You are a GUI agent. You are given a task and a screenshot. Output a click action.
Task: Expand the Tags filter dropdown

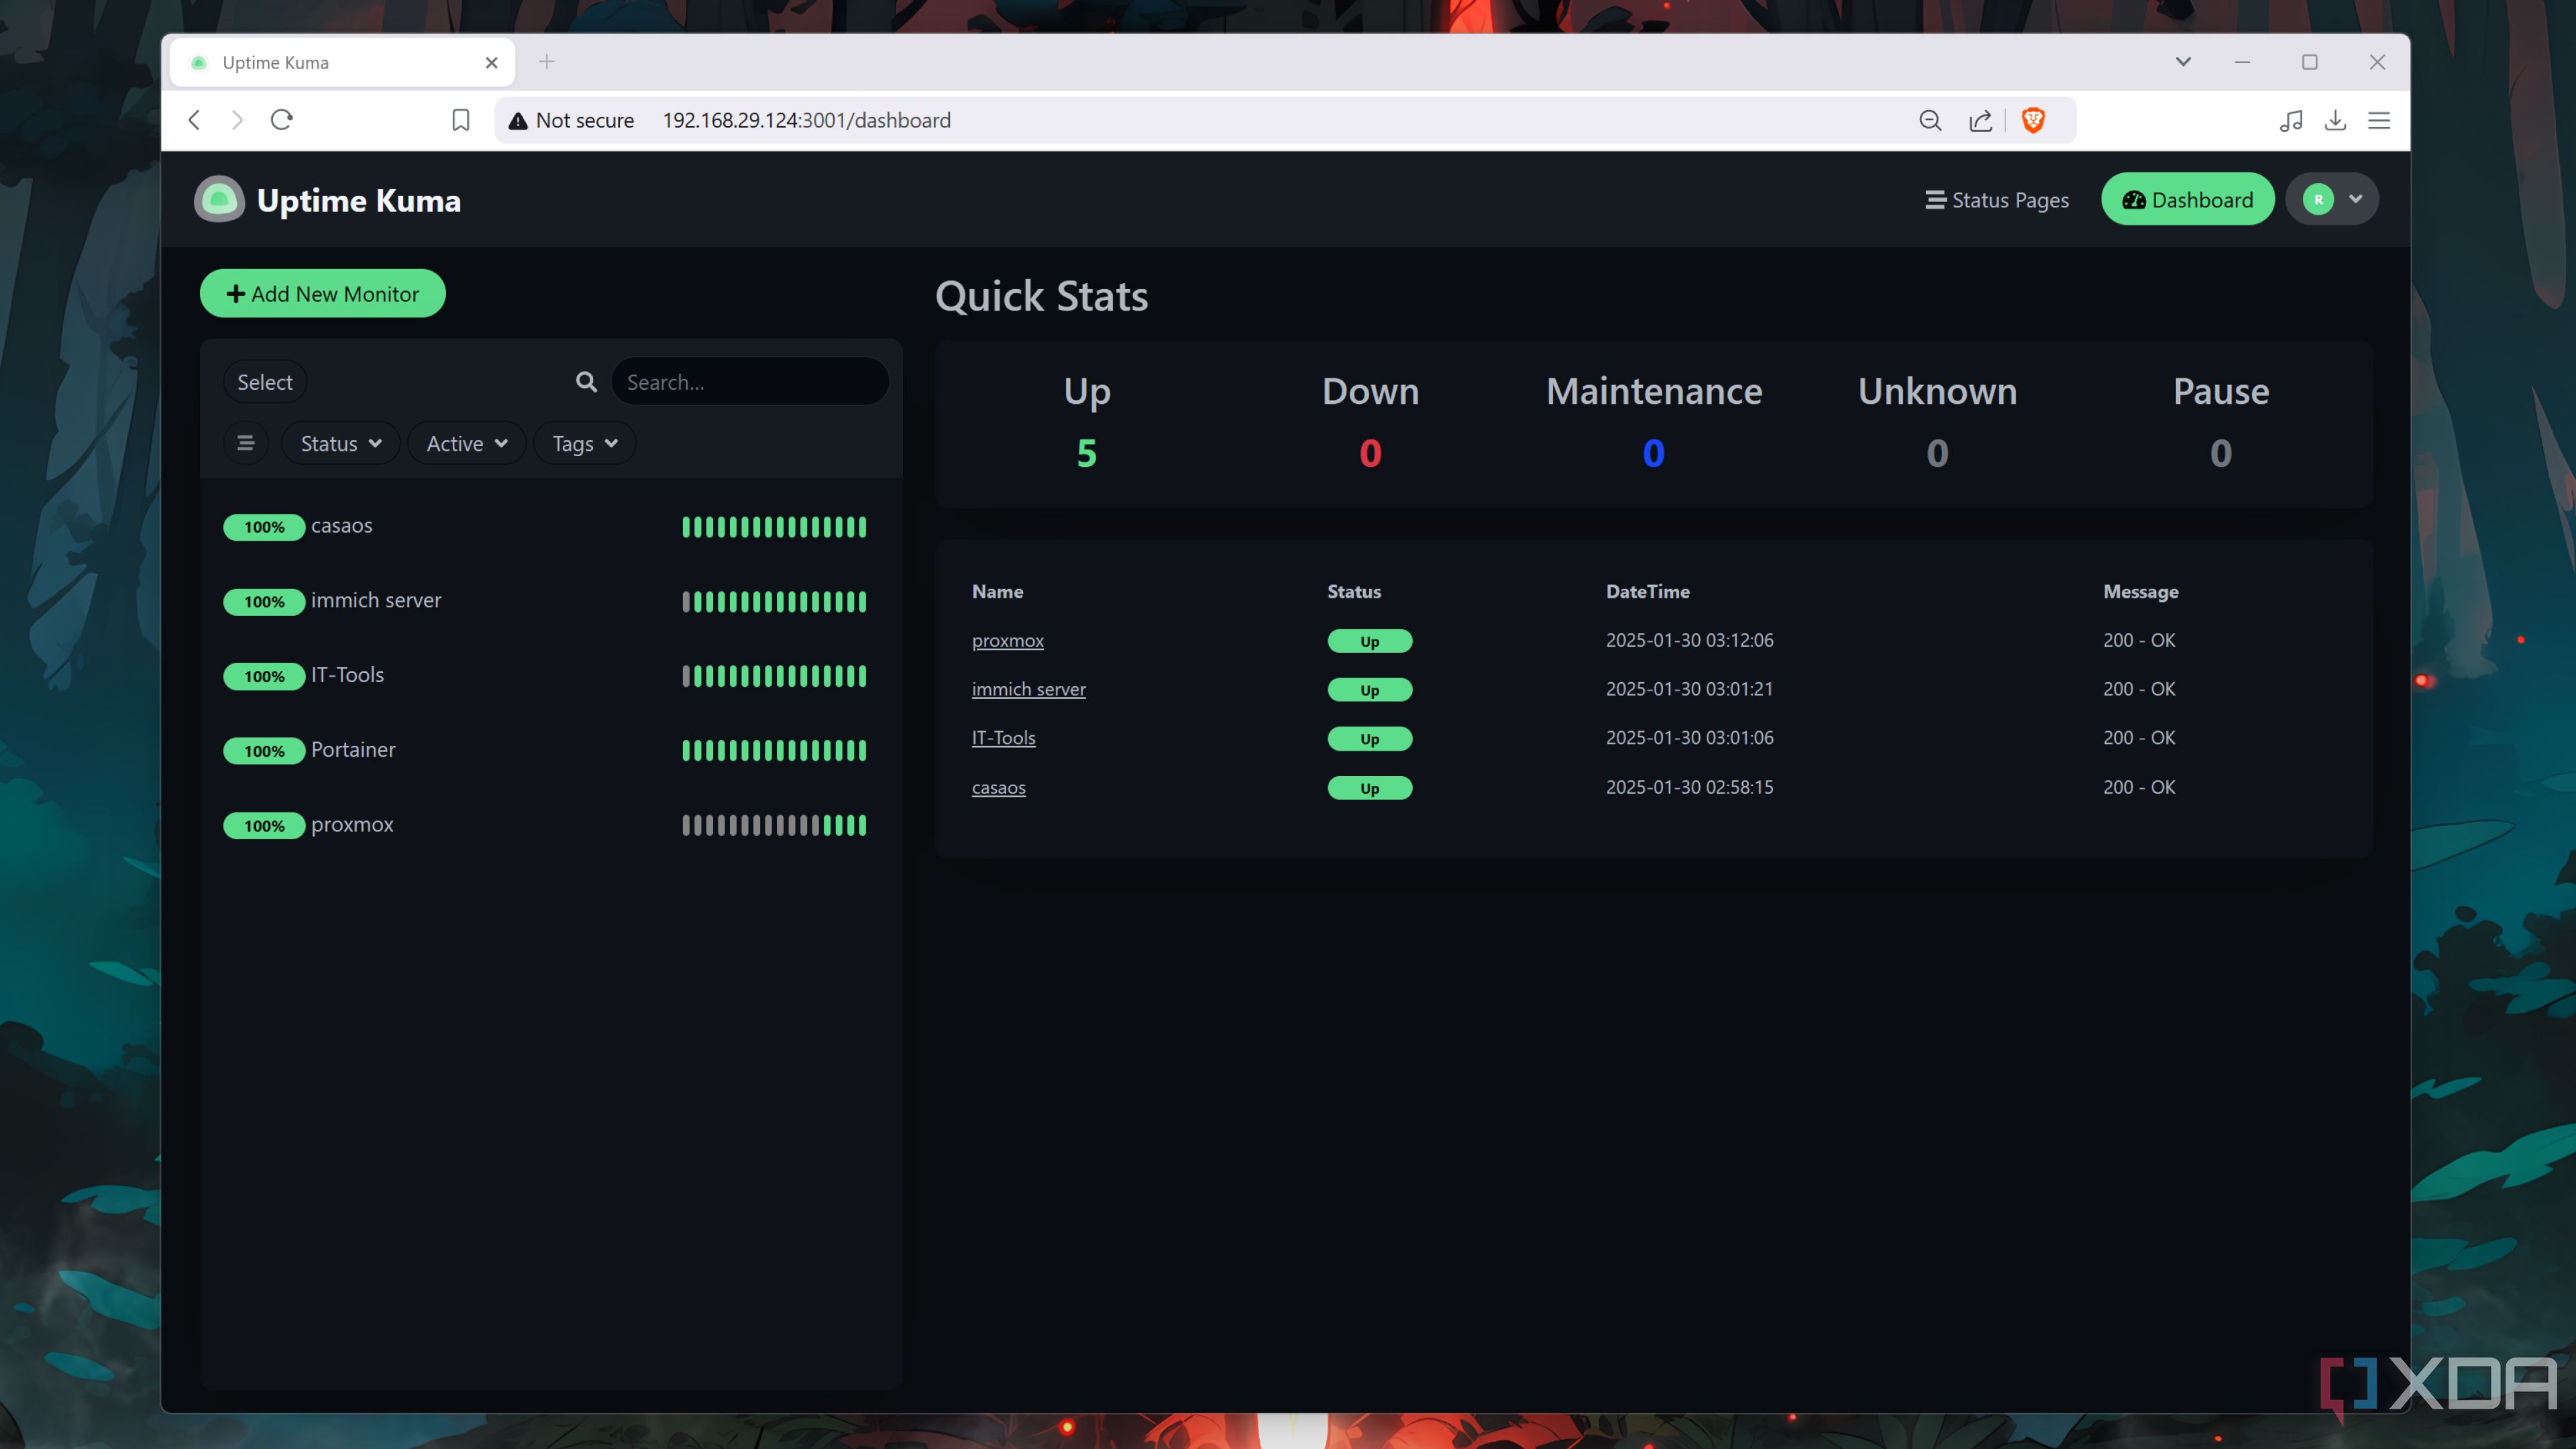pyautogui.click(x=583, y=443)
